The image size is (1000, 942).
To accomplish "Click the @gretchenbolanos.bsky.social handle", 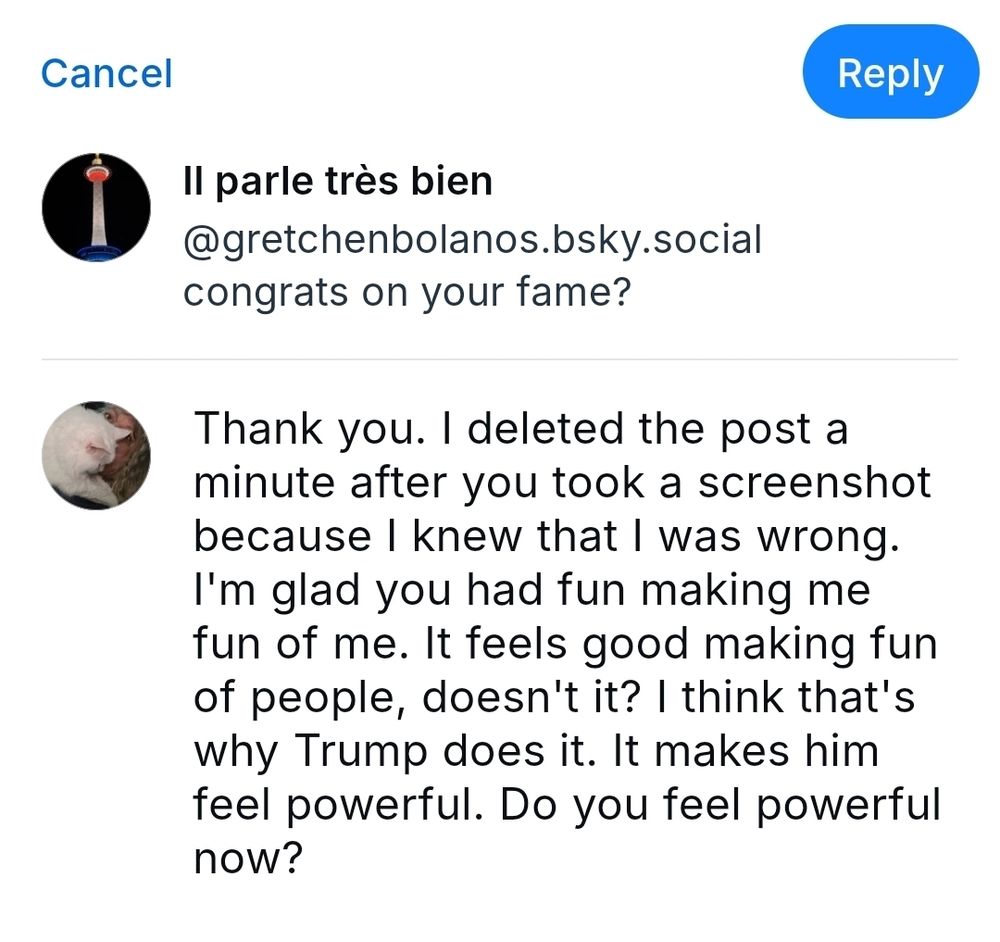I will (473, 240).
